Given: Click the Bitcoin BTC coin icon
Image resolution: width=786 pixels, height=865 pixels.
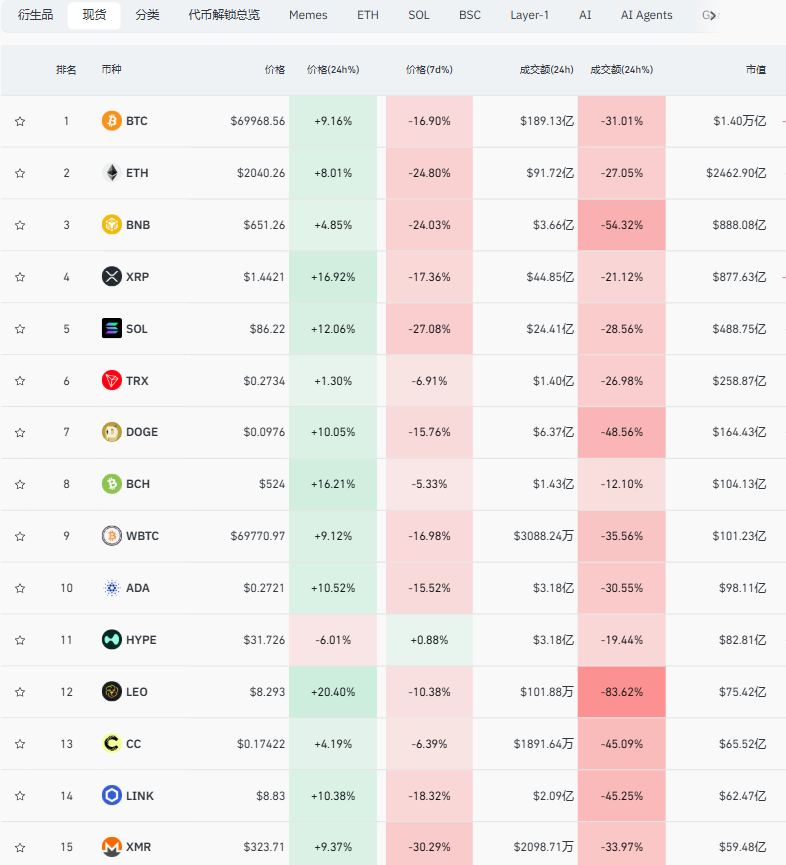Looking at the screenshot, I should 112,121.
